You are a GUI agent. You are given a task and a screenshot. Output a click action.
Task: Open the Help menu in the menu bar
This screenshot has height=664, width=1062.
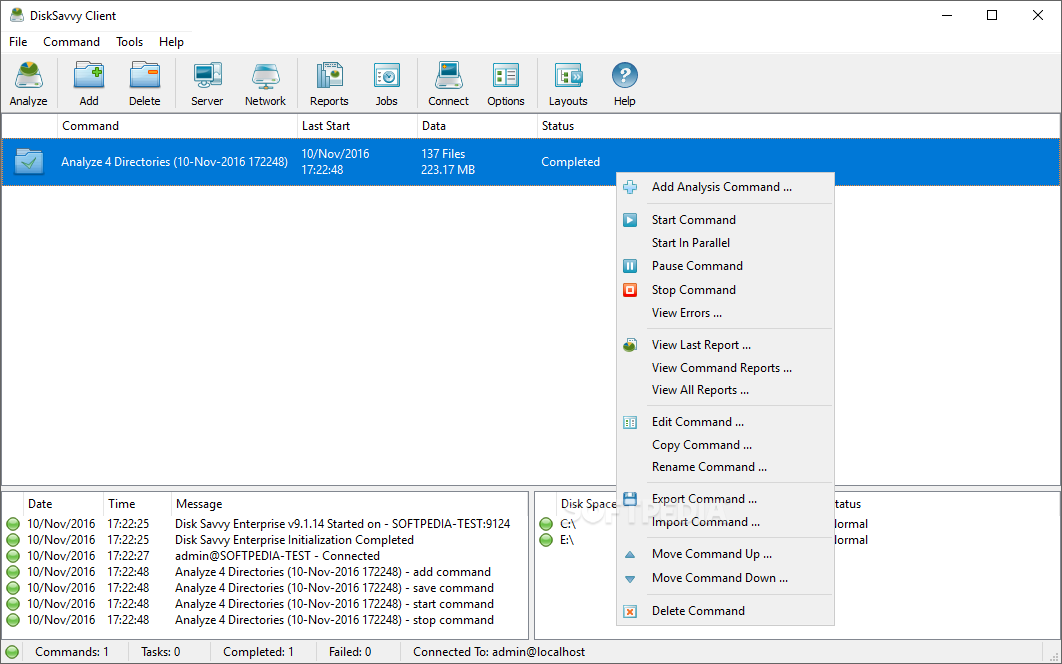(171, 42)
